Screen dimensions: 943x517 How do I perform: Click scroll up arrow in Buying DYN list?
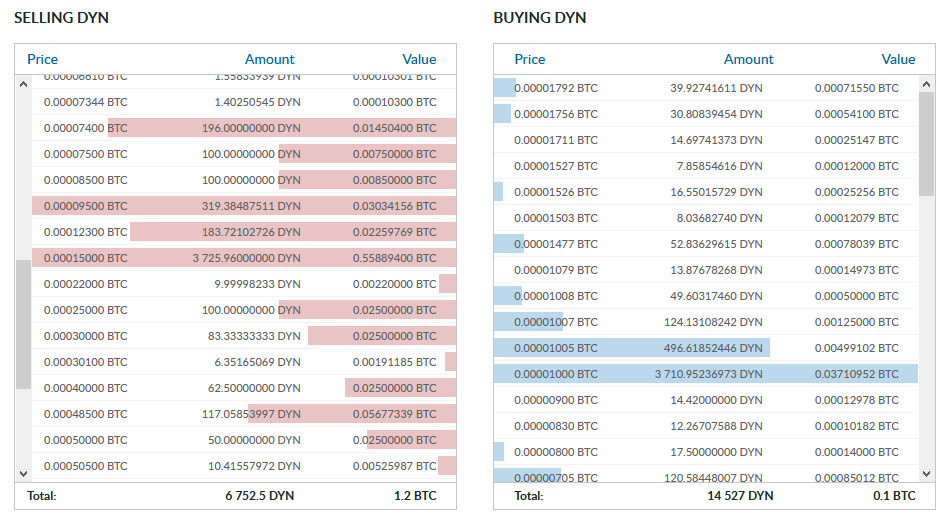coord(926,84)
